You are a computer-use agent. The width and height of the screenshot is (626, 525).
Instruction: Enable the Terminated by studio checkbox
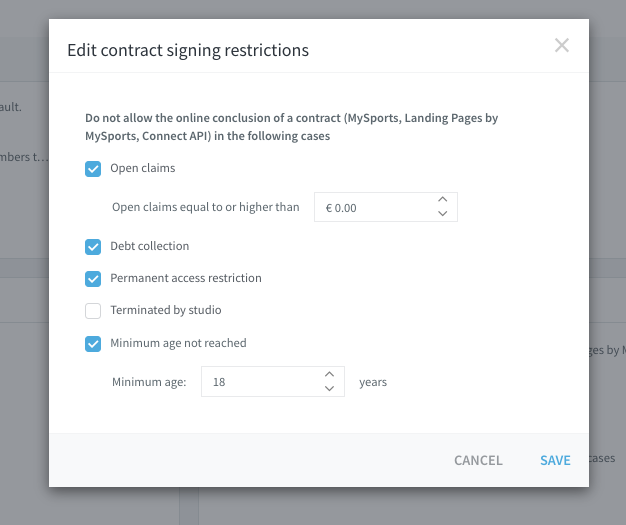(x=93, y=311)
